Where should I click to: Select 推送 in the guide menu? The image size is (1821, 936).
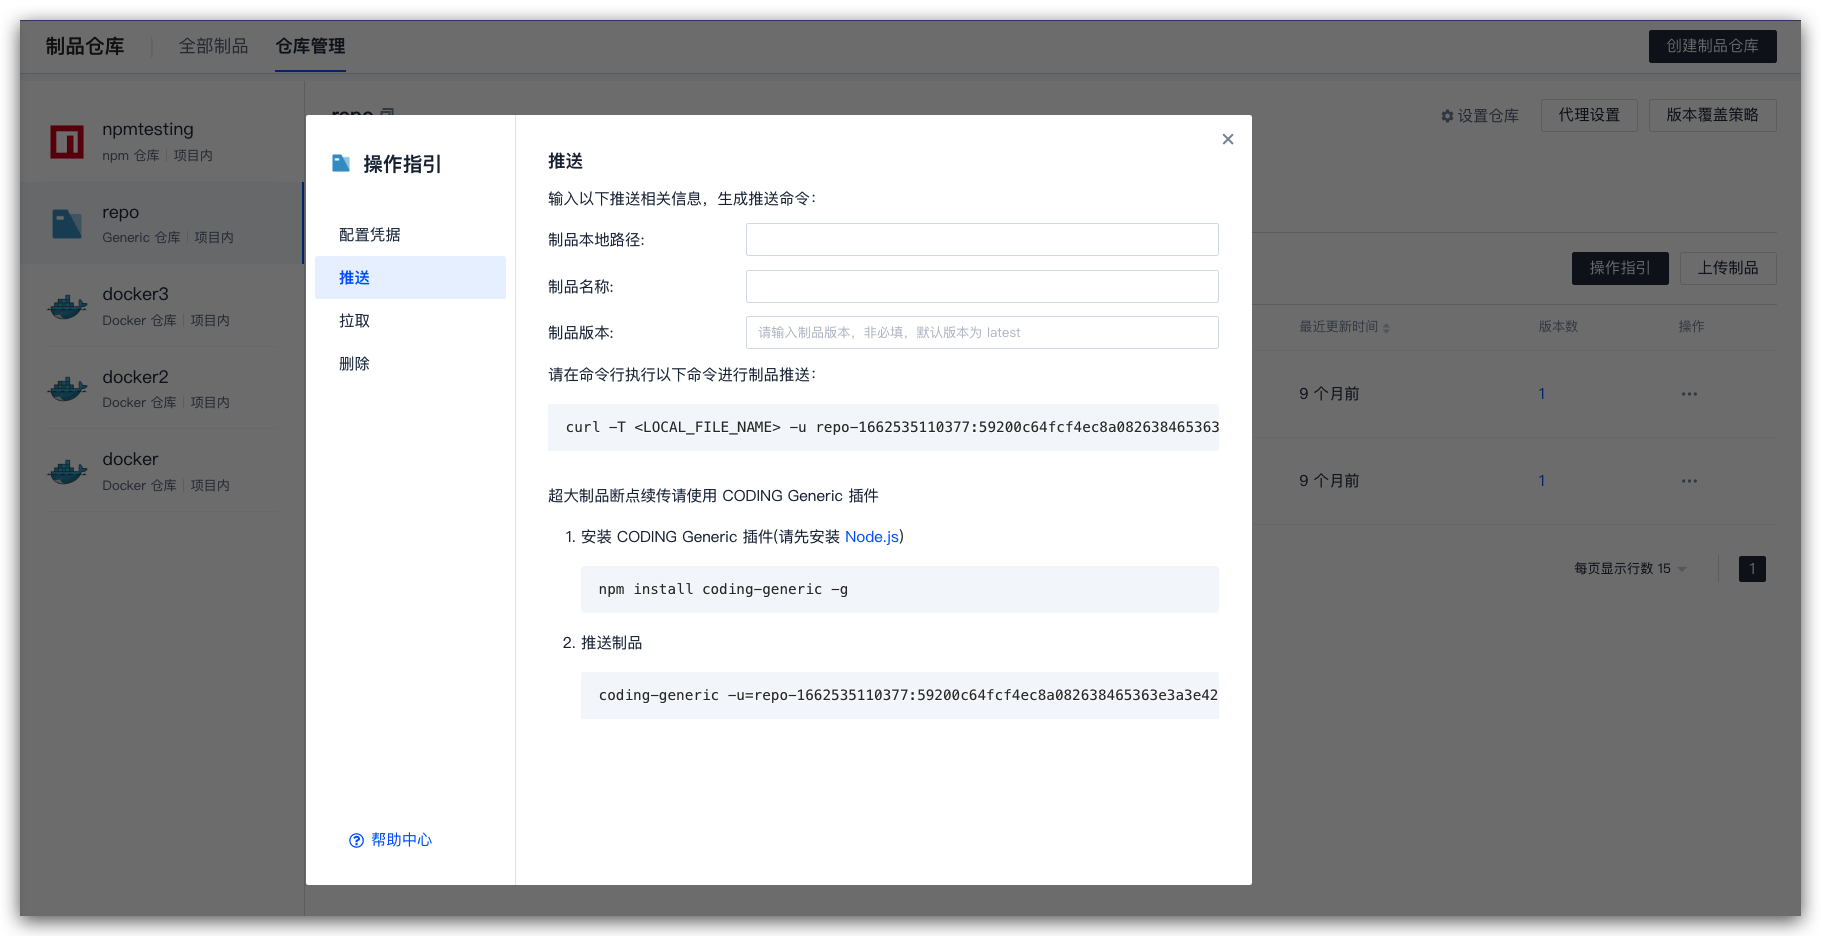[410, 277]
